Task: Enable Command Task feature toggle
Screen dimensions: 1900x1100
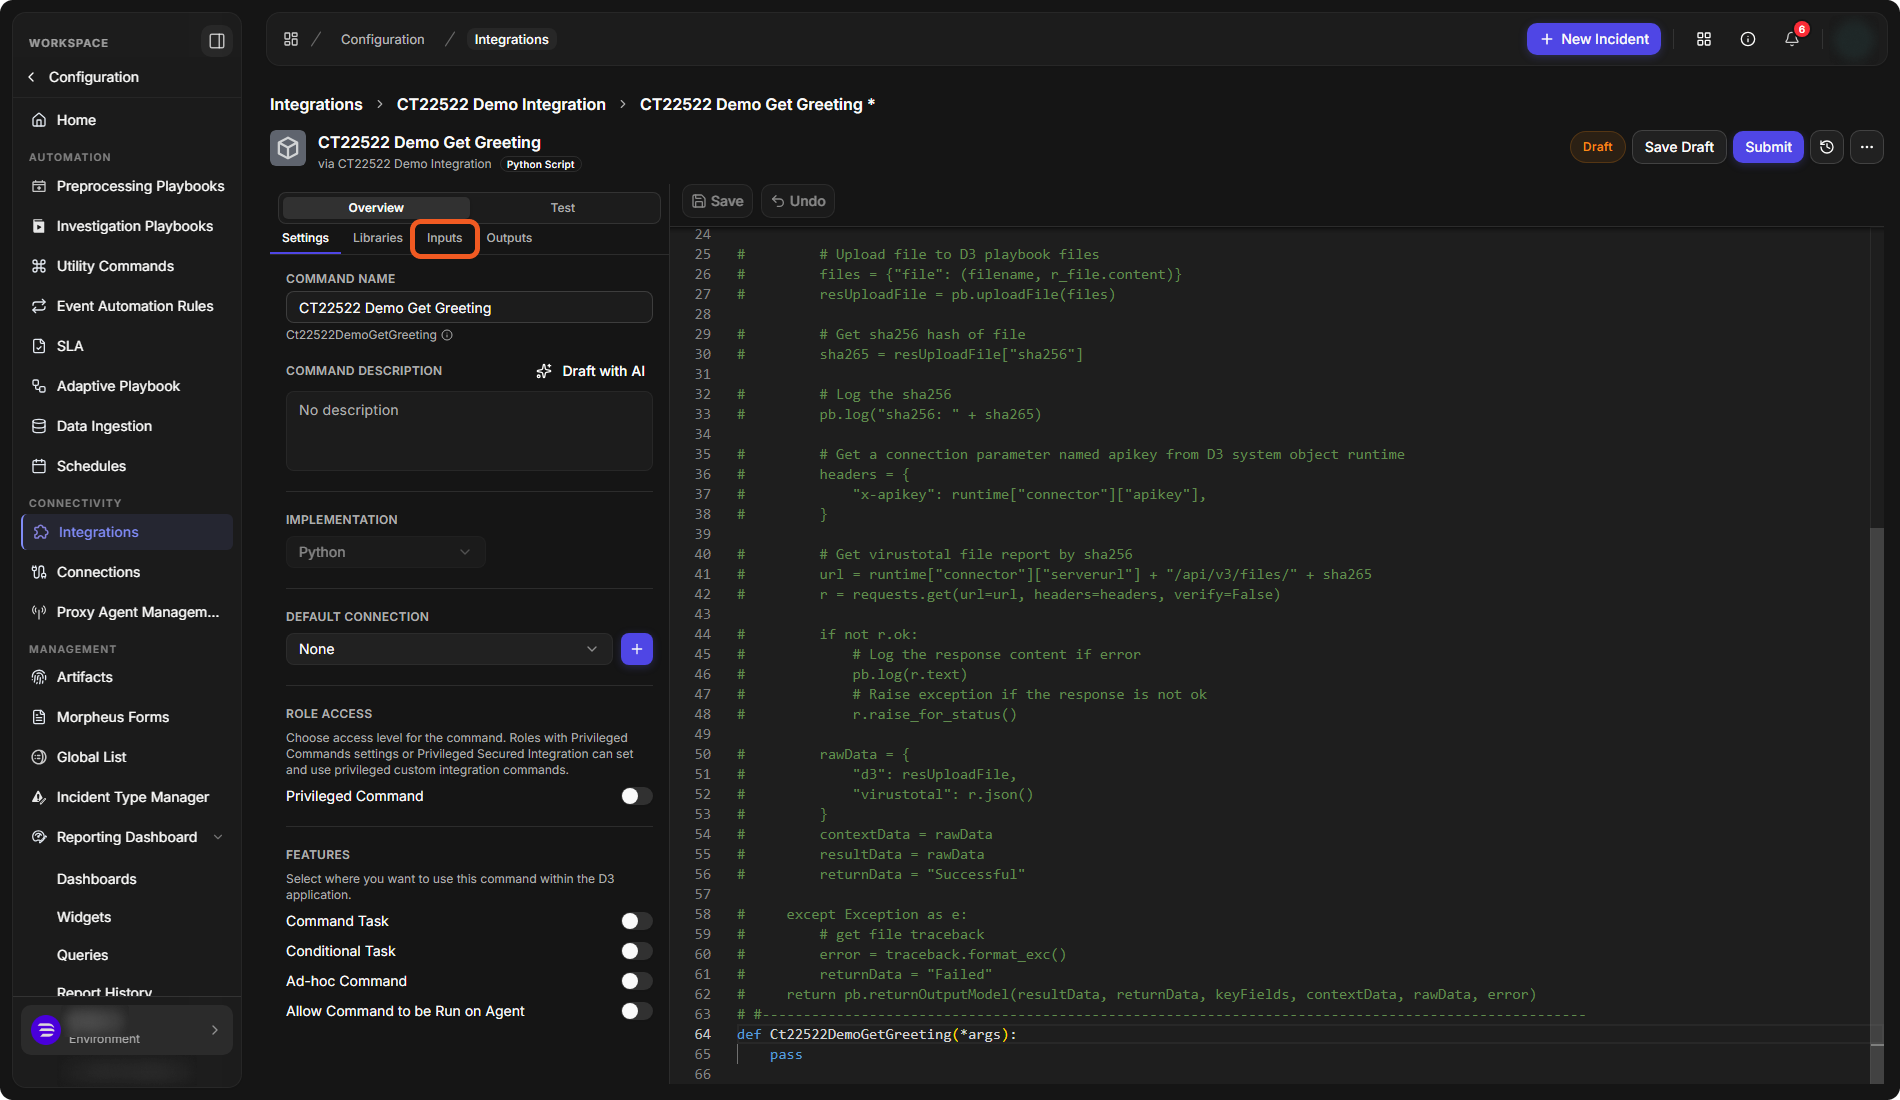Action: [636, 921]
